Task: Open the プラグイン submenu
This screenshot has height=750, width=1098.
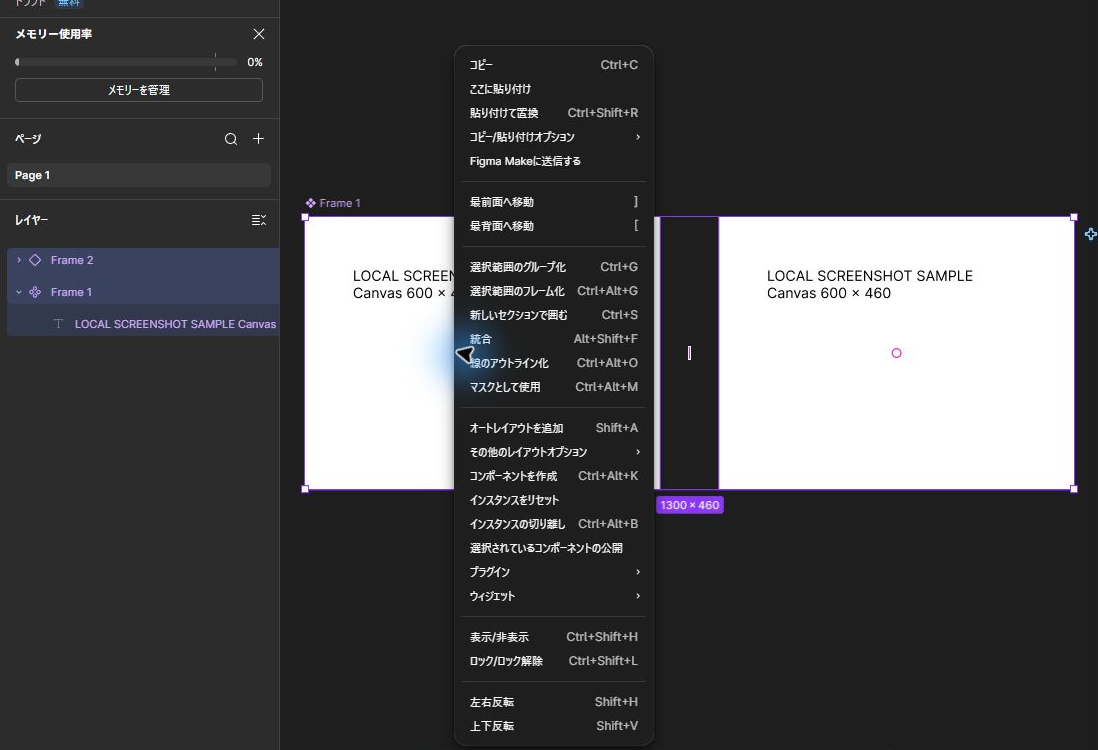Action: pos(554,571)
